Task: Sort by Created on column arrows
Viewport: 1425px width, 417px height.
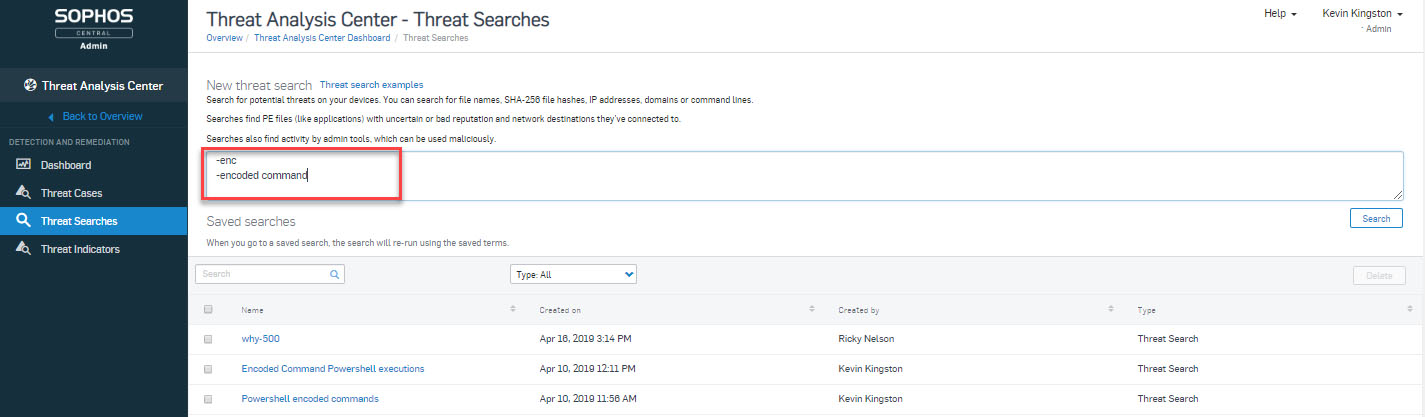Action: tap(812, 310)
